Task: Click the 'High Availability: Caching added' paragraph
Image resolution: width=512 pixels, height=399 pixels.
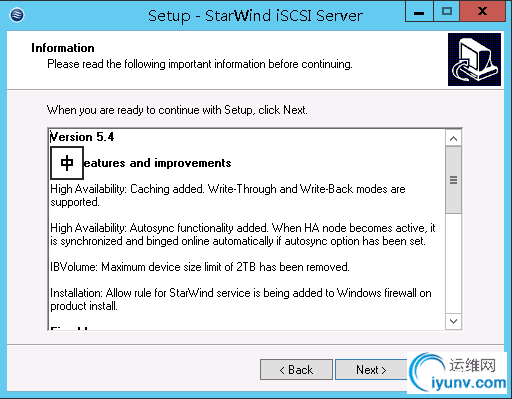Action: [228, 195]
